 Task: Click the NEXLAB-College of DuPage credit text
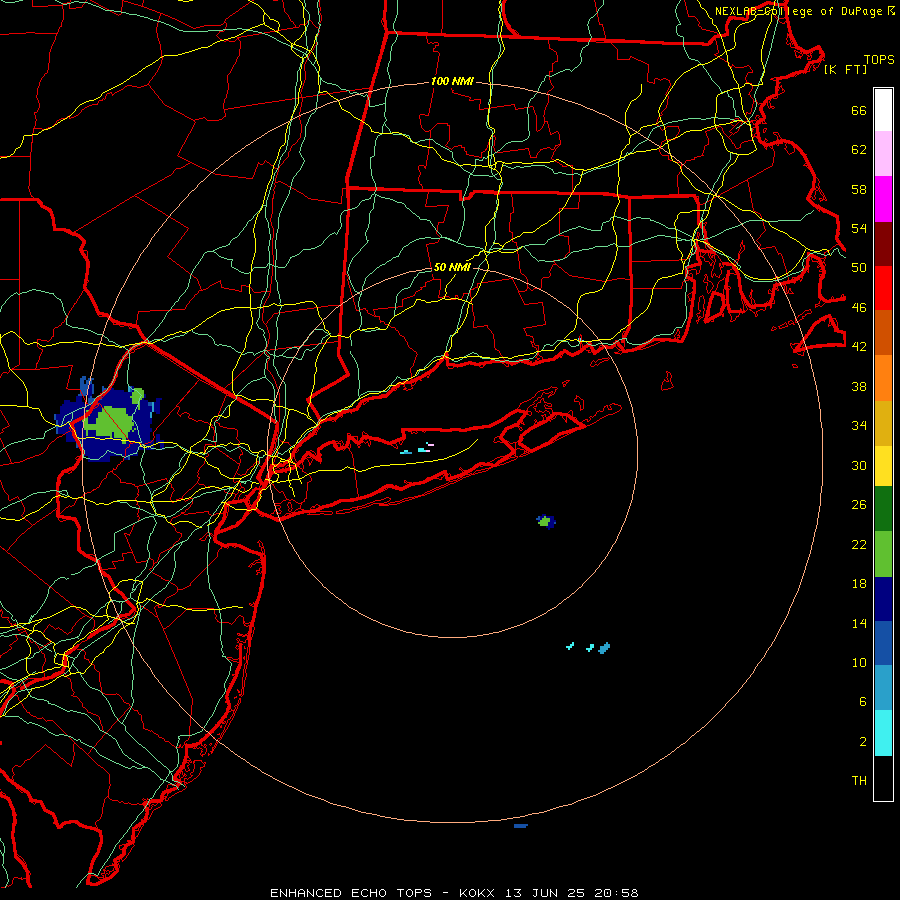tap(804, 11)
